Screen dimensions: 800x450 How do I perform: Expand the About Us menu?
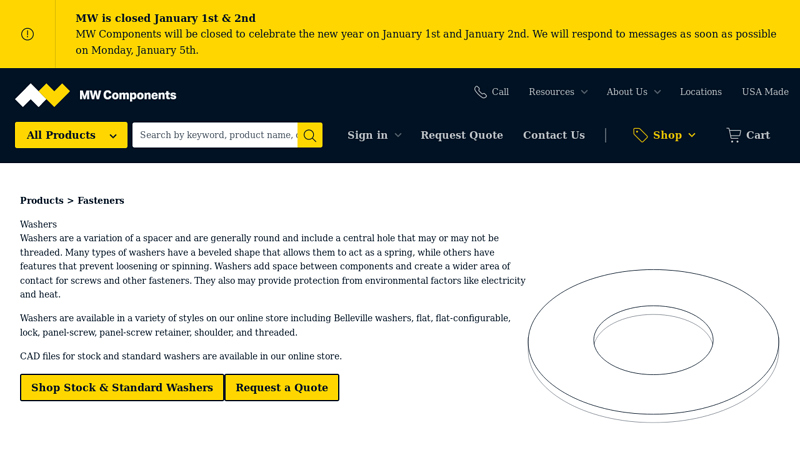633,92
